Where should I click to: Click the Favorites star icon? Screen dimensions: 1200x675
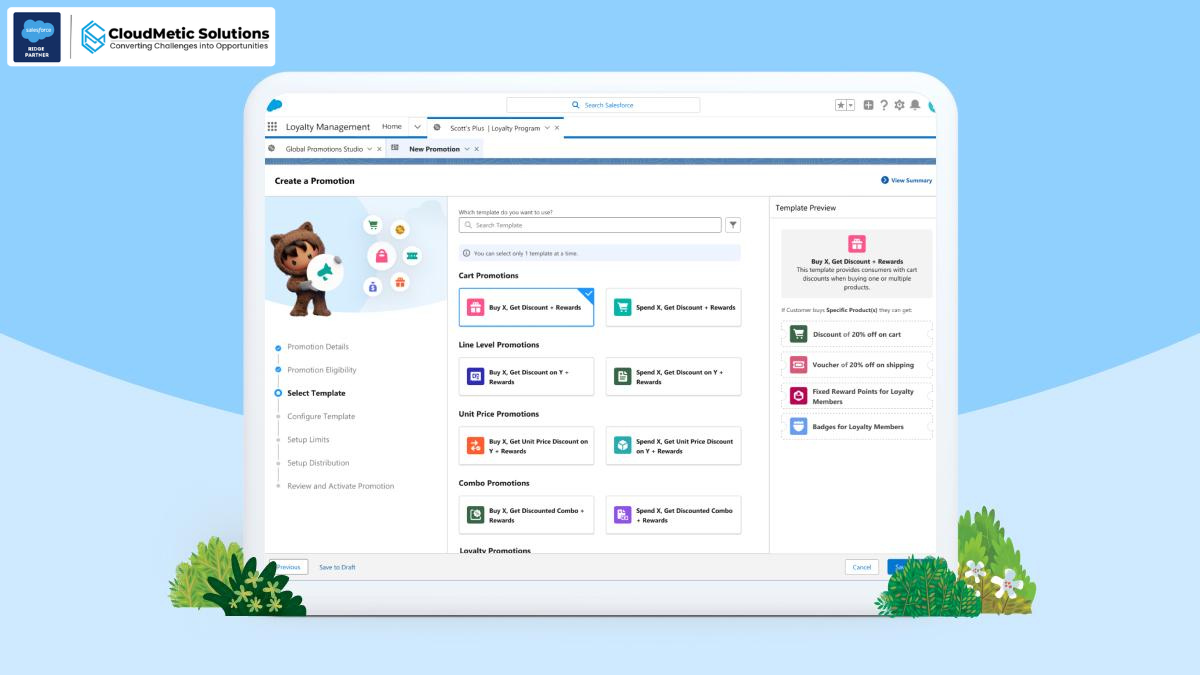tap(841, 105)
